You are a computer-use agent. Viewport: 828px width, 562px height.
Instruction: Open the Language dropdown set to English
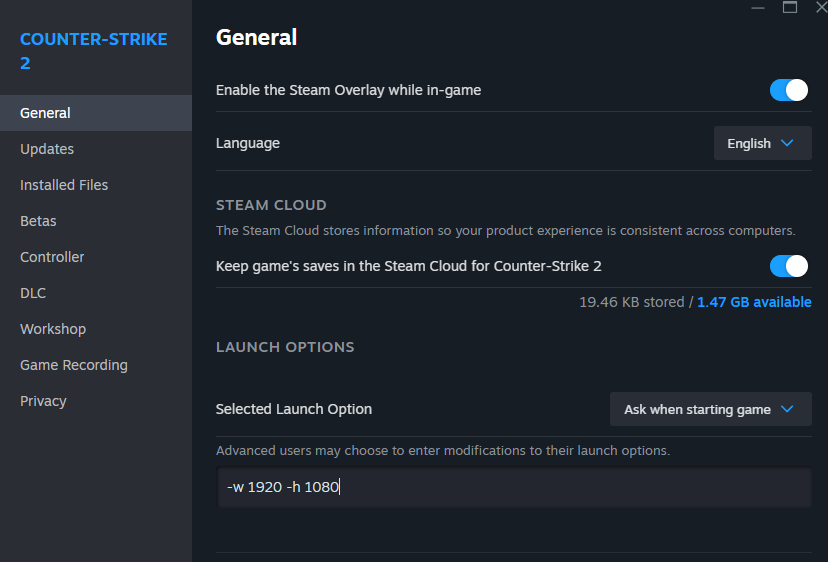coord(762,143)
